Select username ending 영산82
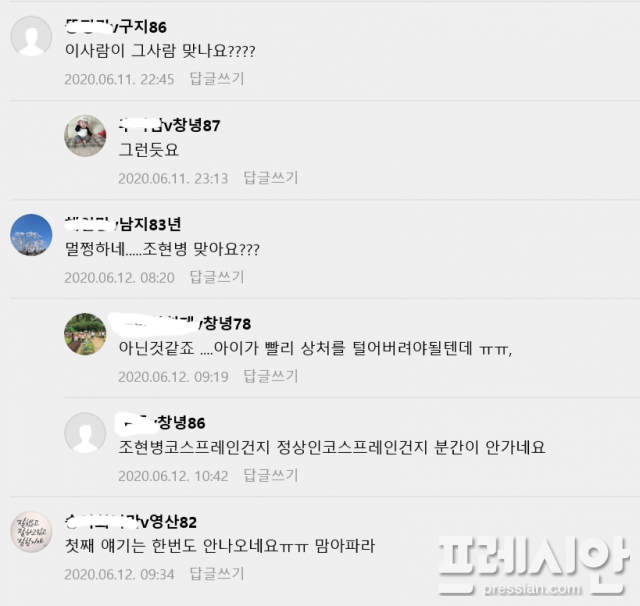This screenshot has width=640, height=606. click(x=131, y=522)
